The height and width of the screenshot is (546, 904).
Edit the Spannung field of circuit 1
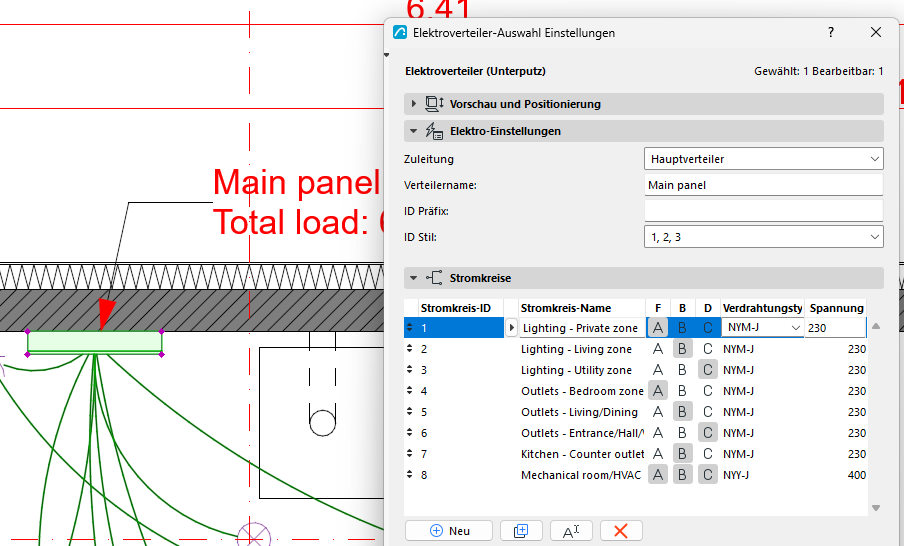[835, 327]
